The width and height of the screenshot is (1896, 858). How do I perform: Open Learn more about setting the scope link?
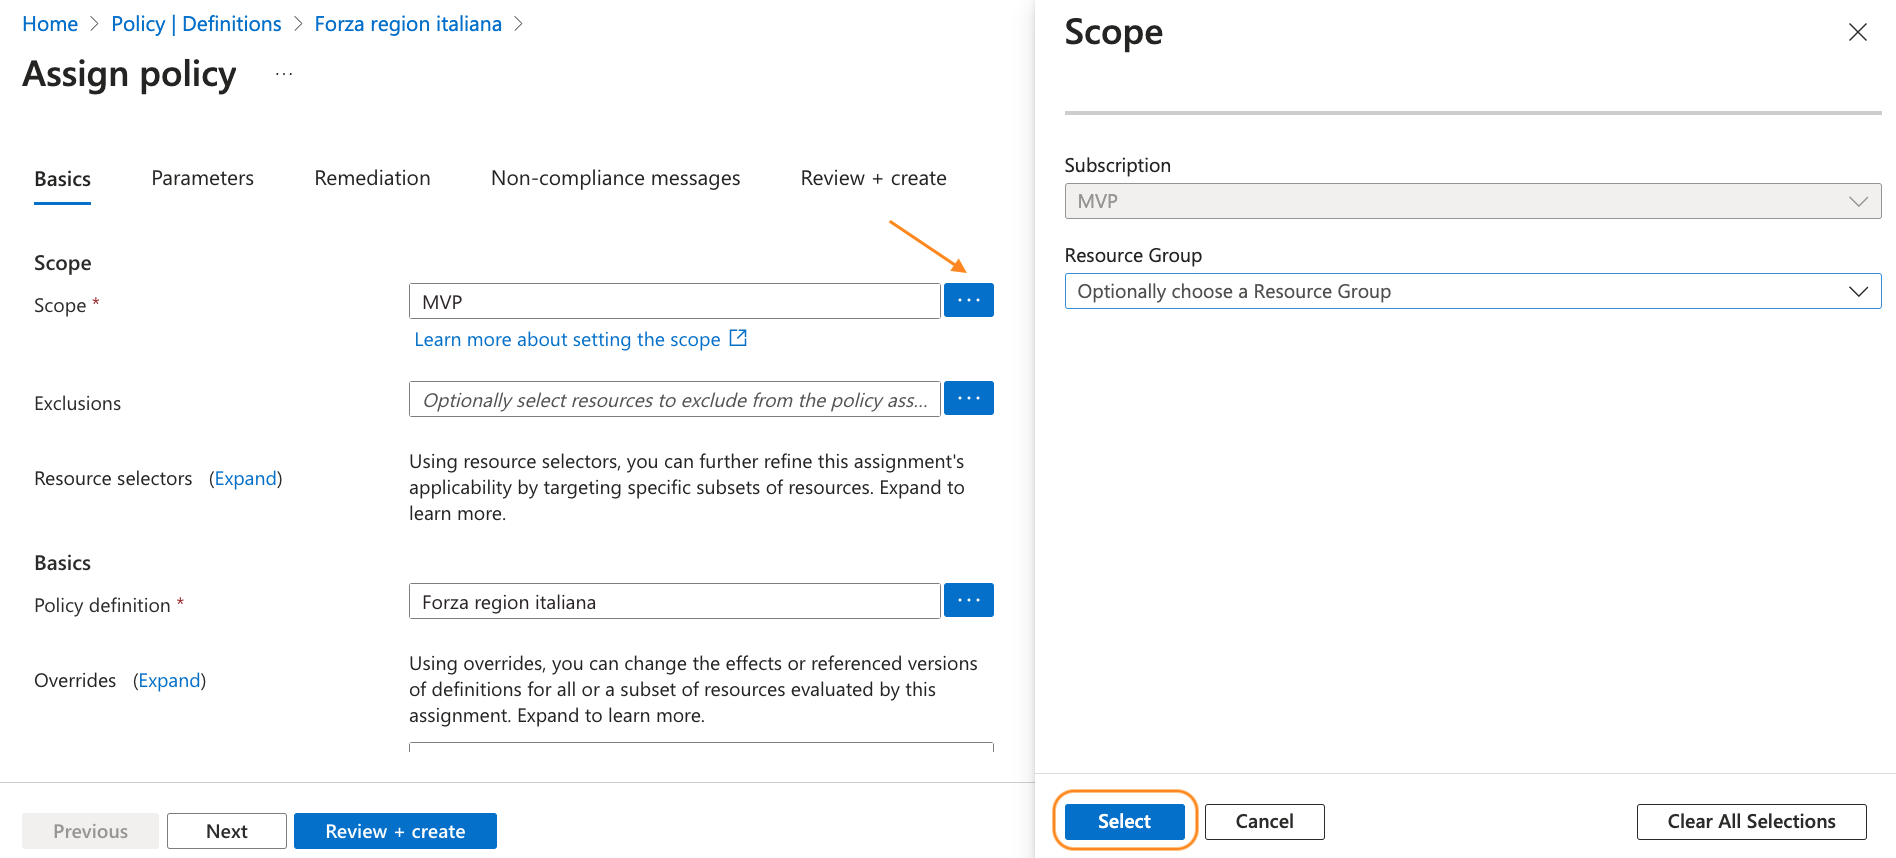coord(567,339)
